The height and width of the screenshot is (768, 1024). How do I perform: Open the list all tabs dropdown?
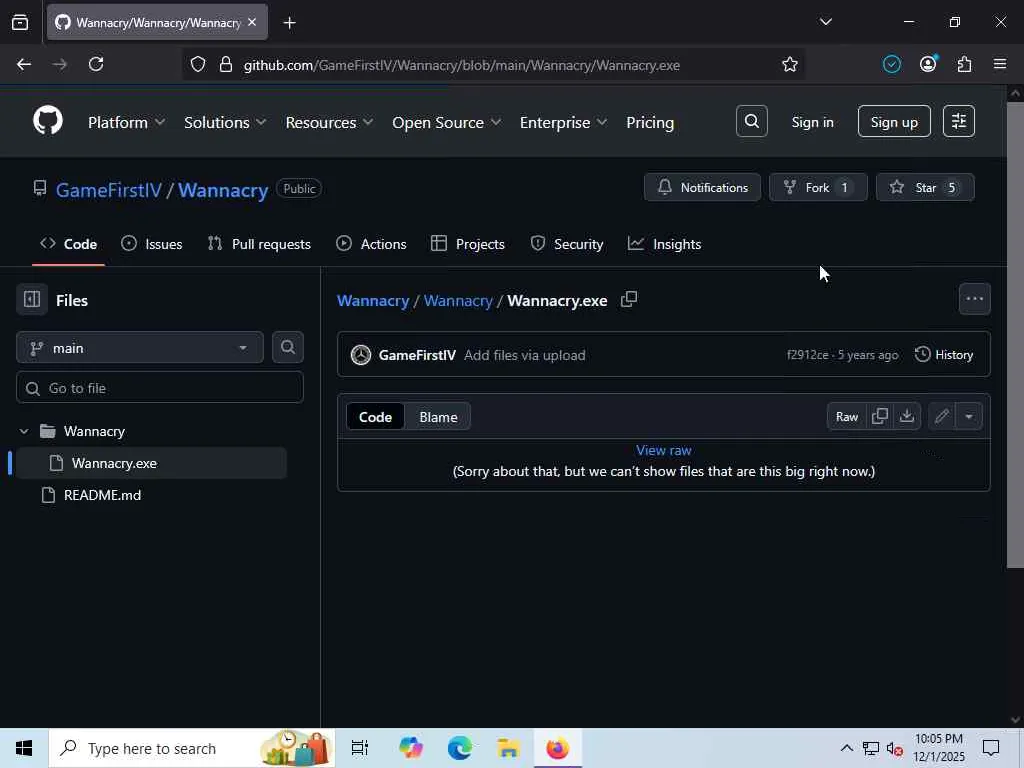point(825,22)
